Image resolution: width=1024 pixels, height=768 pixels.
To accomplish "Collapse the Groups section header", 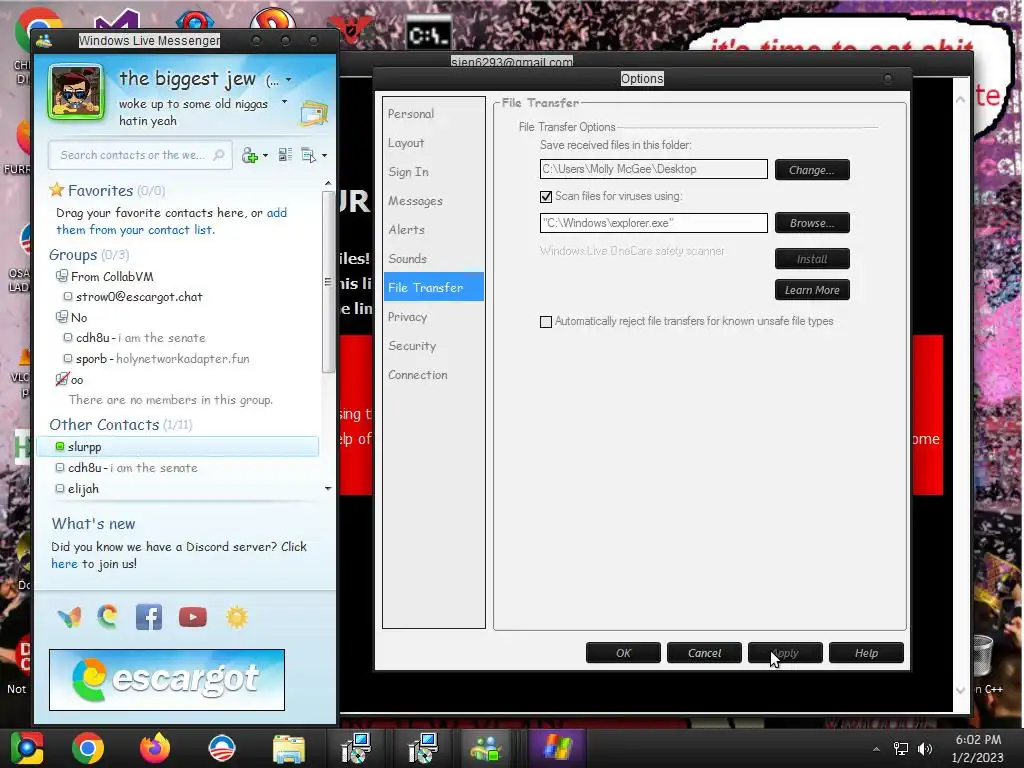I will point(89,255).
